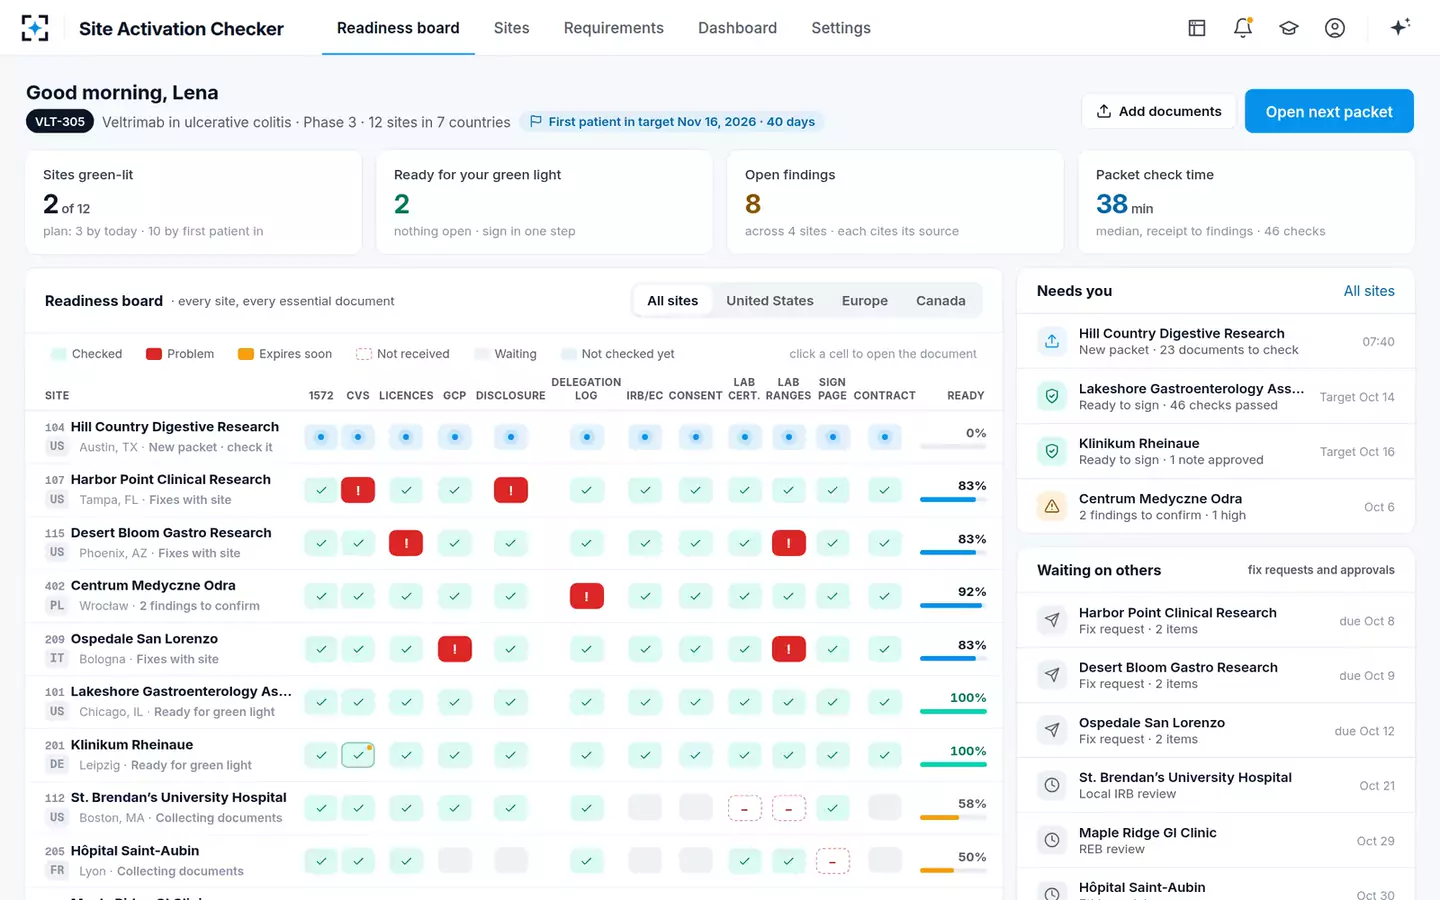Open the layout panel icon in header
This screenshot has height=900, width=1440.
(x=1197, y=28)
